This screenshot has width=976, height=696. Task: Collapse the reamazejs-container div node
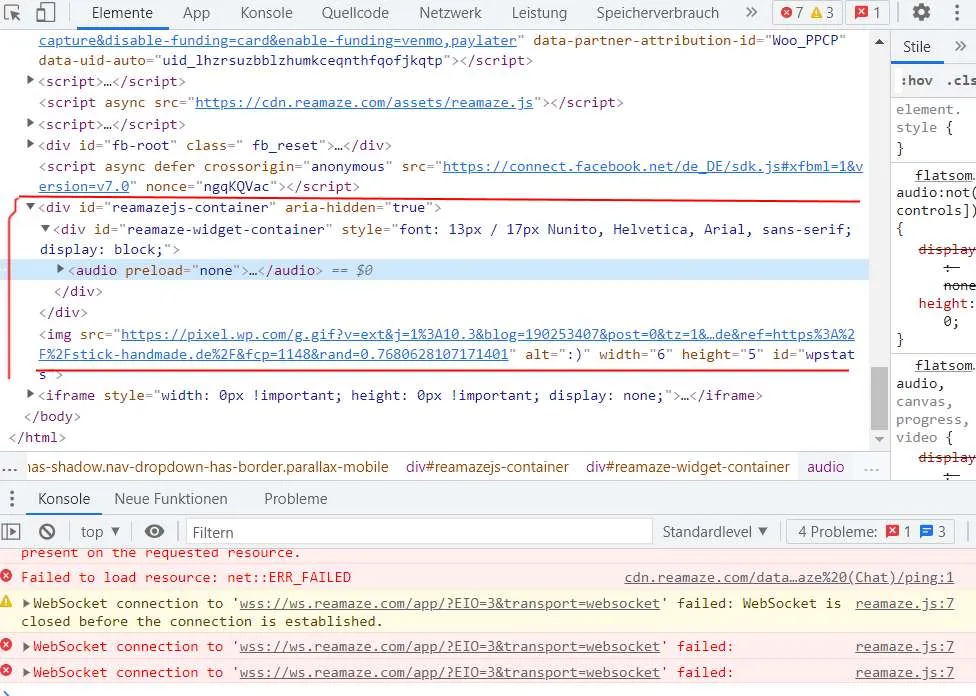click(x=30, y=207)
